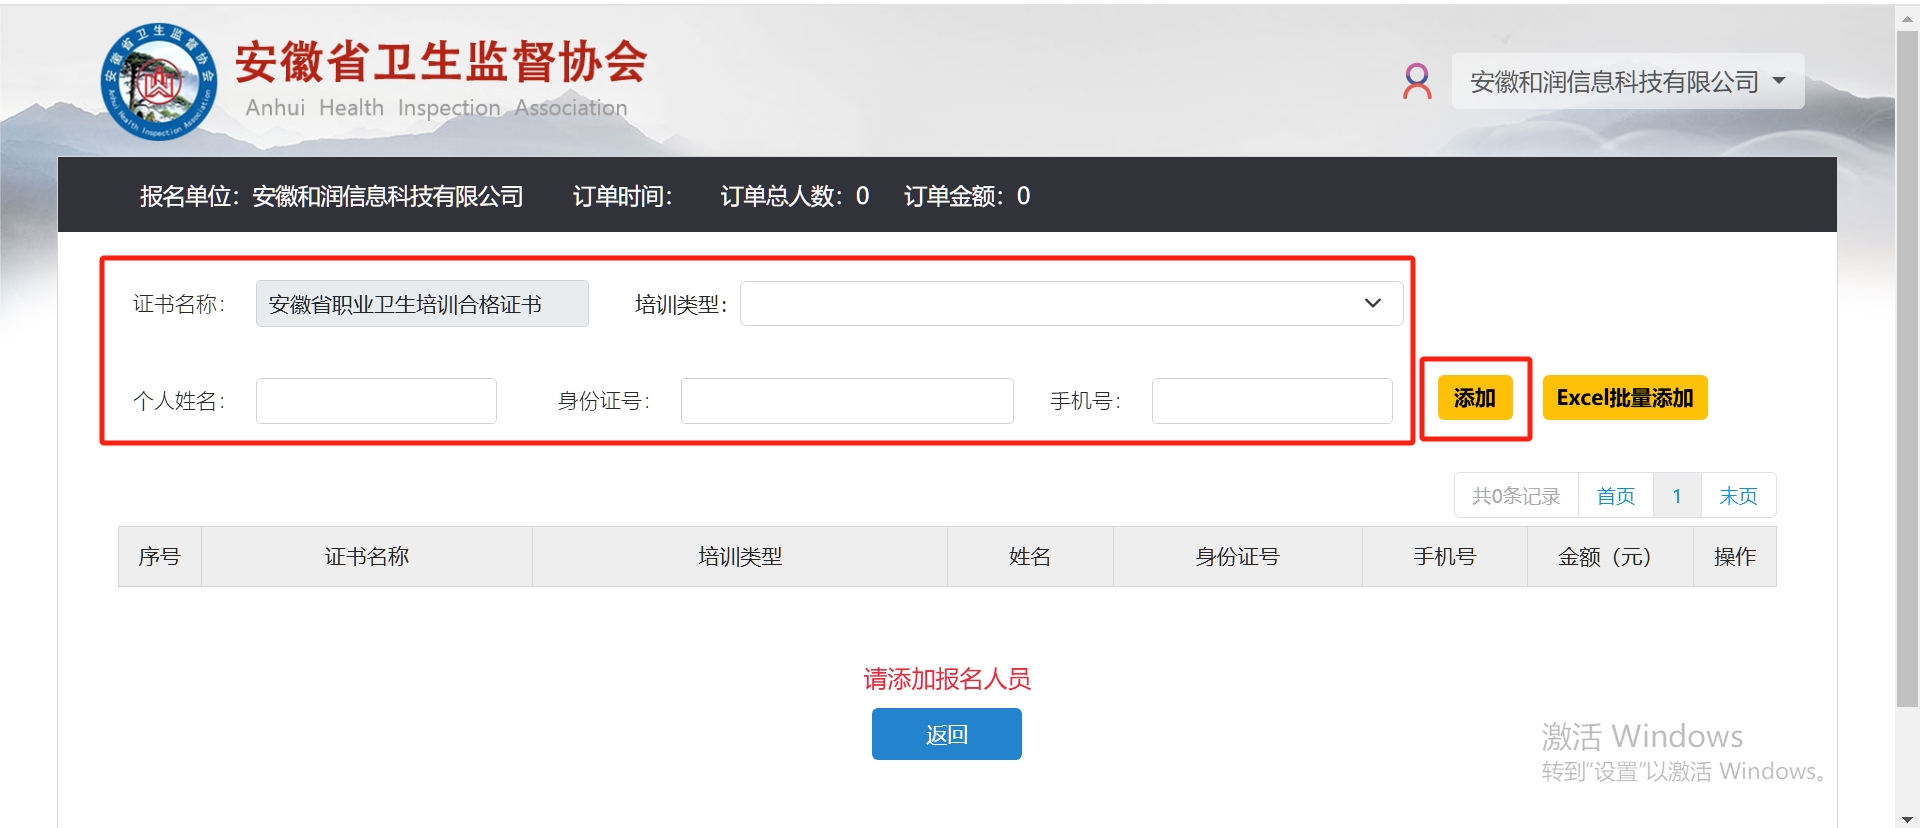Click the 培训类型 table column header

coord(739,557)
